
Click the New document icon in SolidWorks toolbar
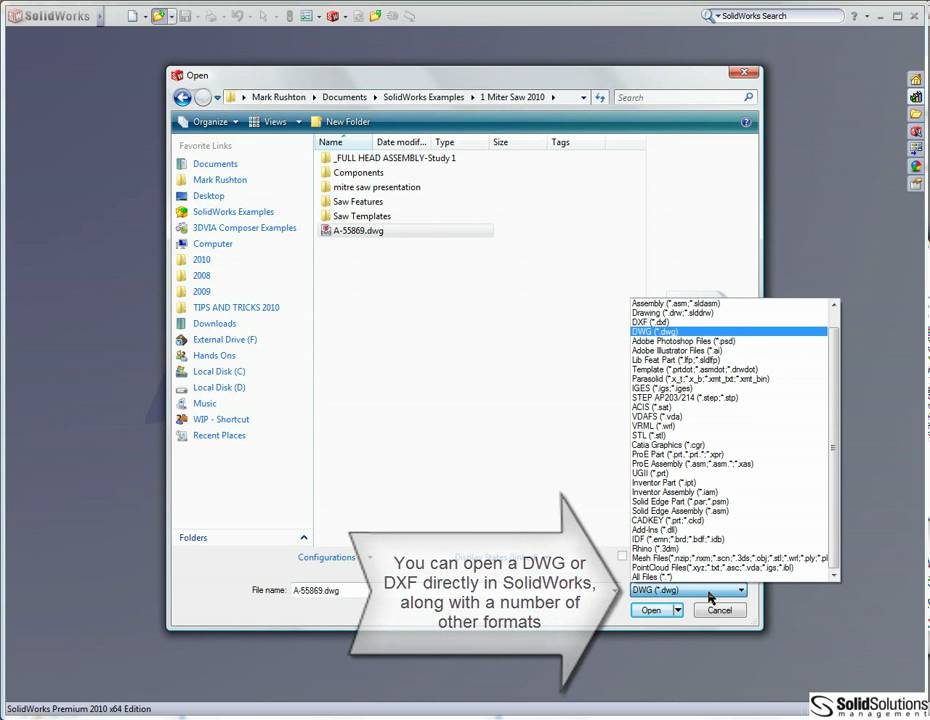(133, 16)
